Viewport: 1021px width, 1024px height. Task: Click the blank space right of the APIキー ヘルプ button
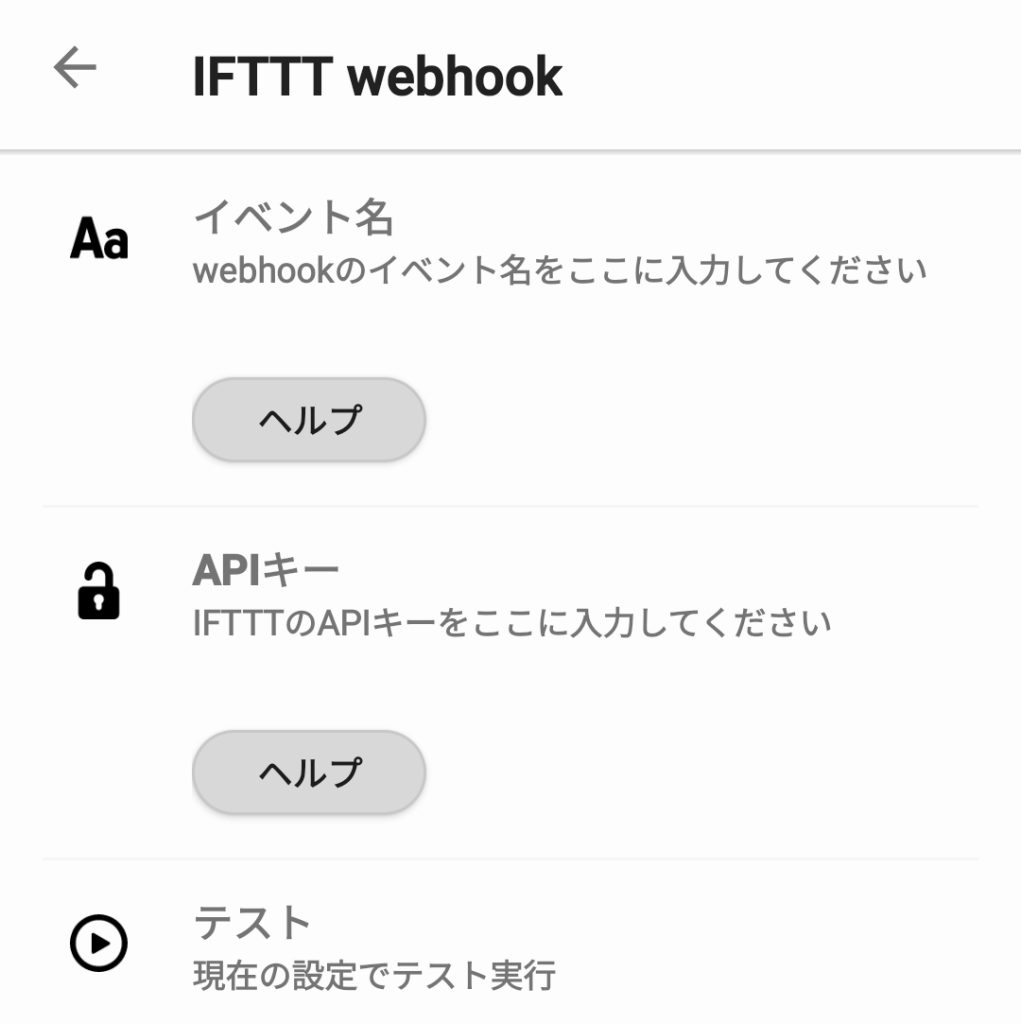pos(700,772)
